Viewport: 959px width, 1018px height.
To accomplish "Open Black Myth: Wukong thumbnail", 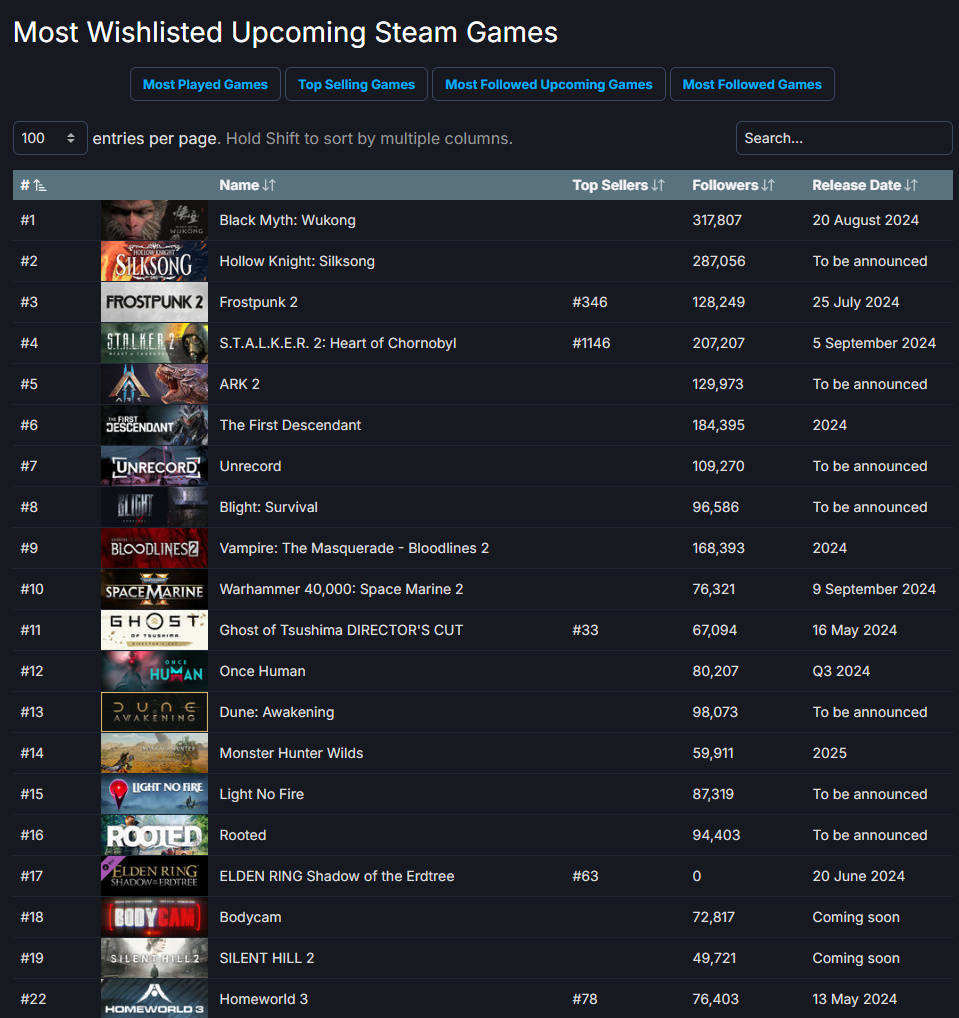I will pos(155,220).
